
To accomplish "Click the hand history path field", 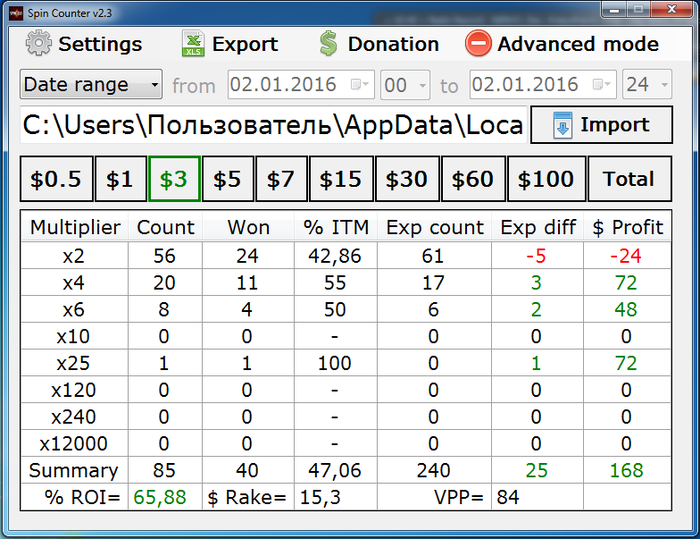I will click(x=274, y=125).
